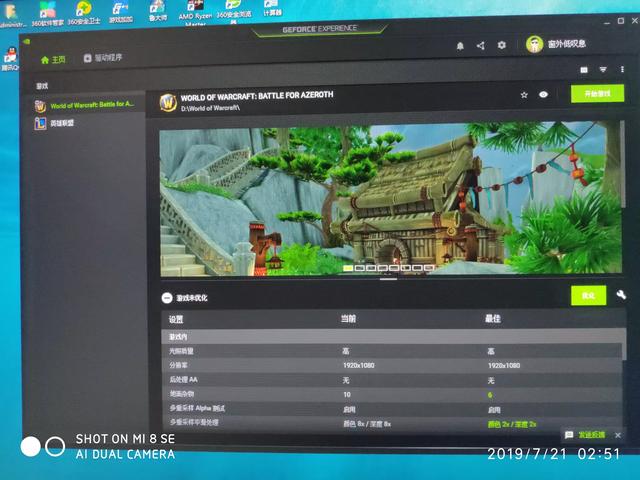Click the World of Warcraft game logo icon
Viewport: 640px width, 480px height.
click(x=169, y=101)
